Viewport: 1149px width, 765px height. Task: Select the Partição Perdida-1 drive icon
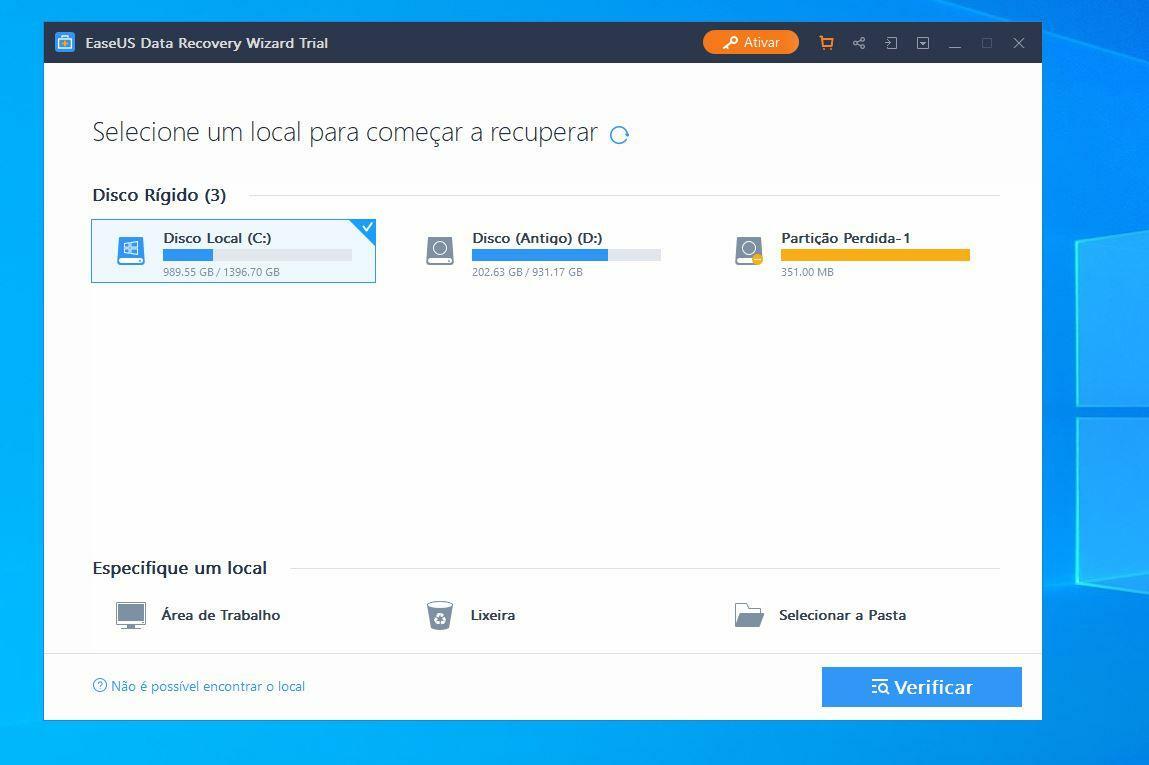749,251
